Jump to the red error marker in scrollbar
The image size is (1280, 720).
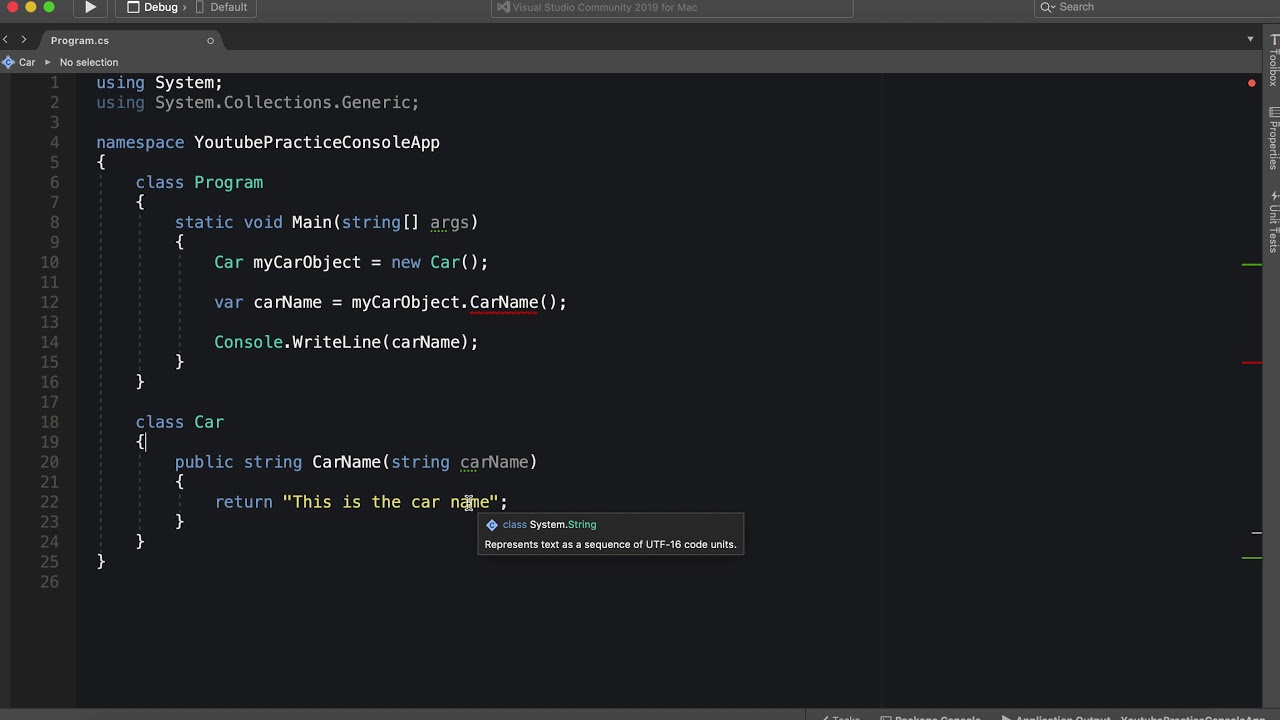(x=1251, y=362)
